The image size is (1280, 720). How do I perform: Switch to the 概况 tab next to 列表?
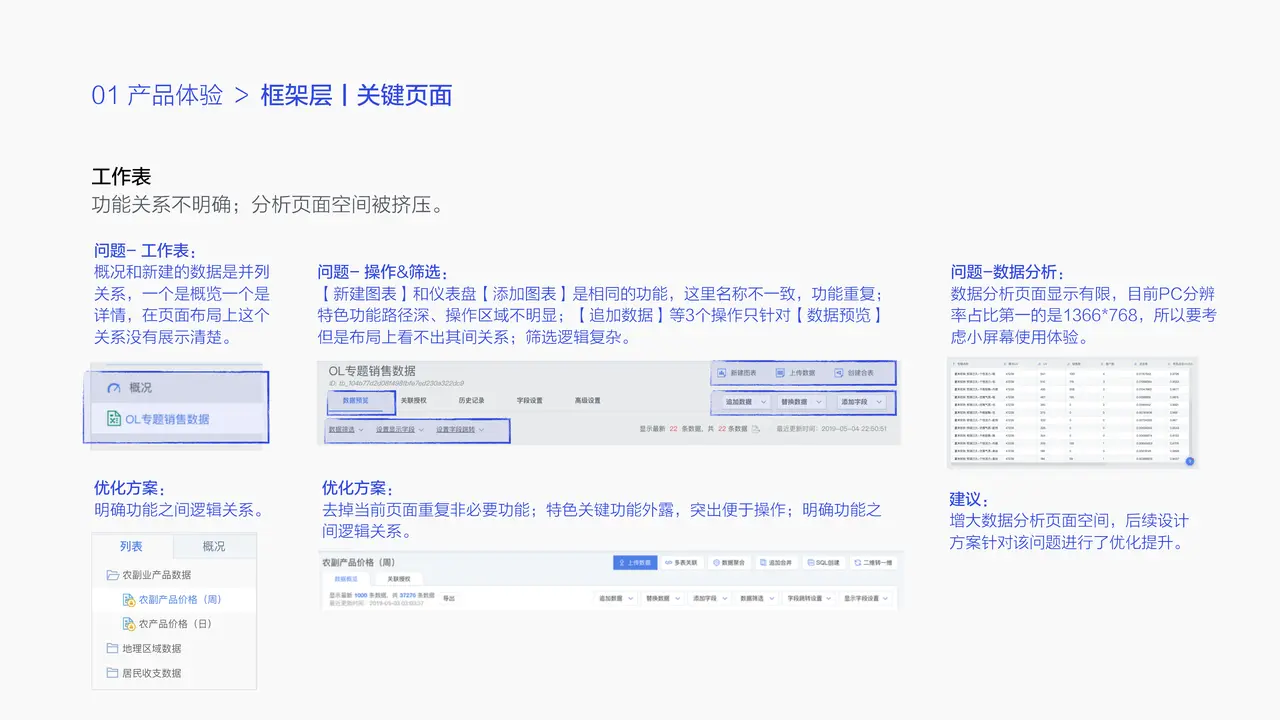[x=214, y=546]
